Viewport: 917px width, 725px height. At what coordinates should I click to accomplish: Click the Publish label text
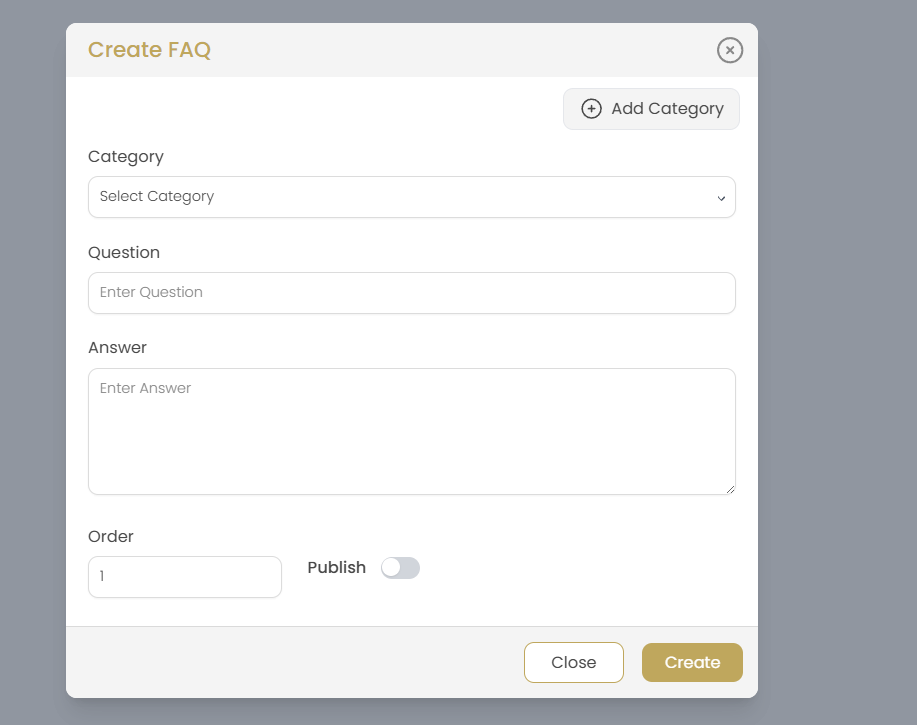point(336,567)
